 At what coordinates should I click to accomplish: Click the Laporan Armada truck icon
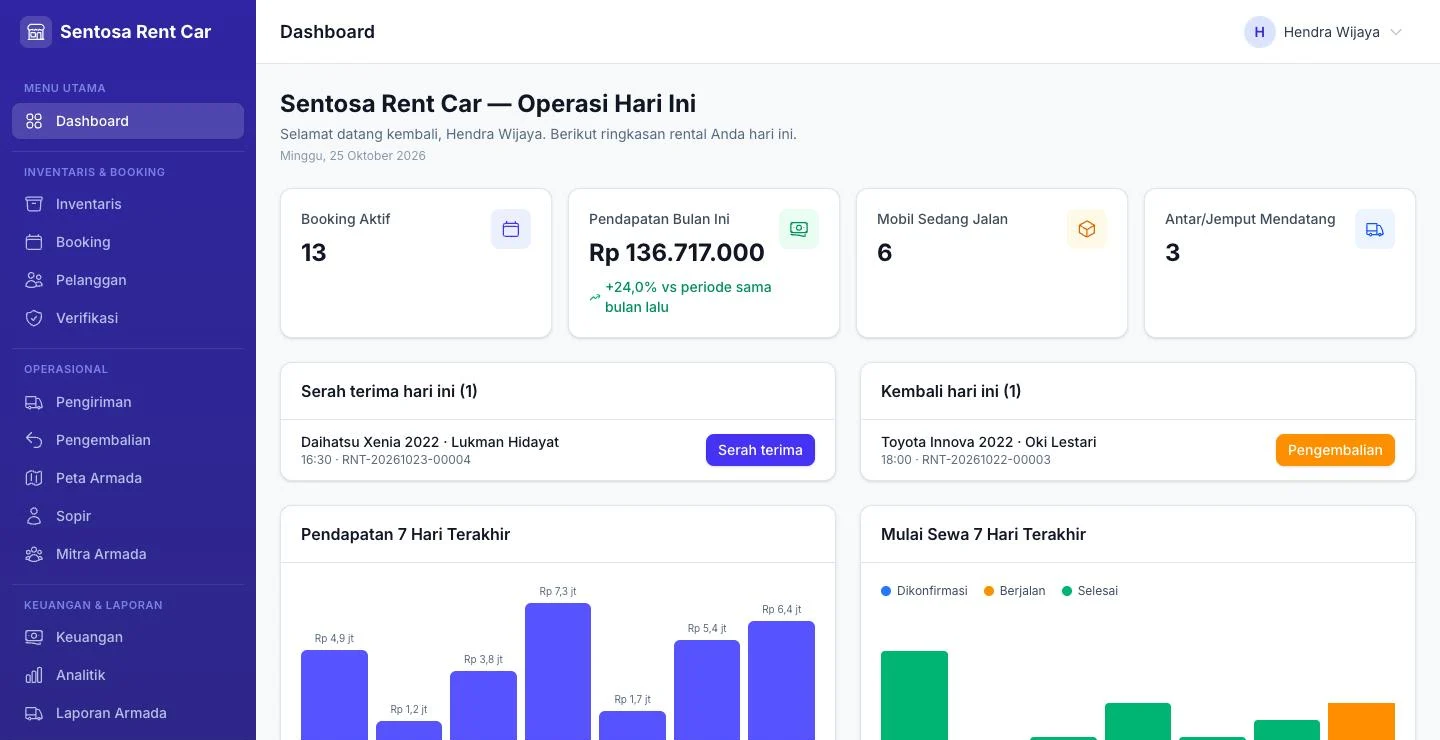(34, 713)
